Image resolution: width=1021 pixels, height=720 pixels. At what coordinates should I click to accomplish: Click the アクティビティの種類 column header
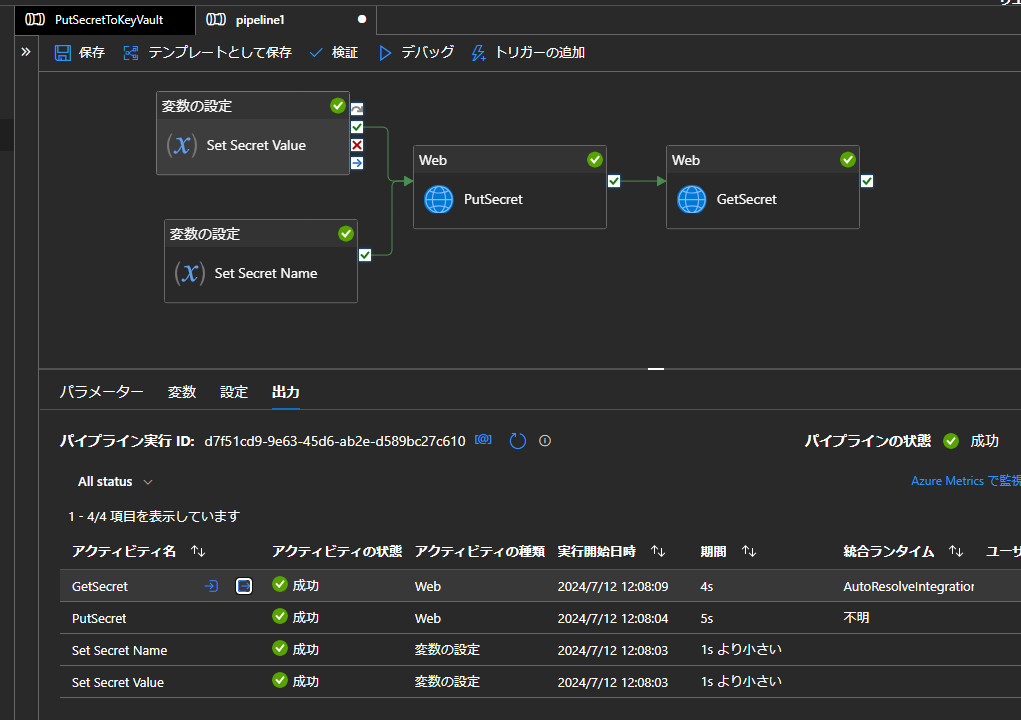point(480,551)
